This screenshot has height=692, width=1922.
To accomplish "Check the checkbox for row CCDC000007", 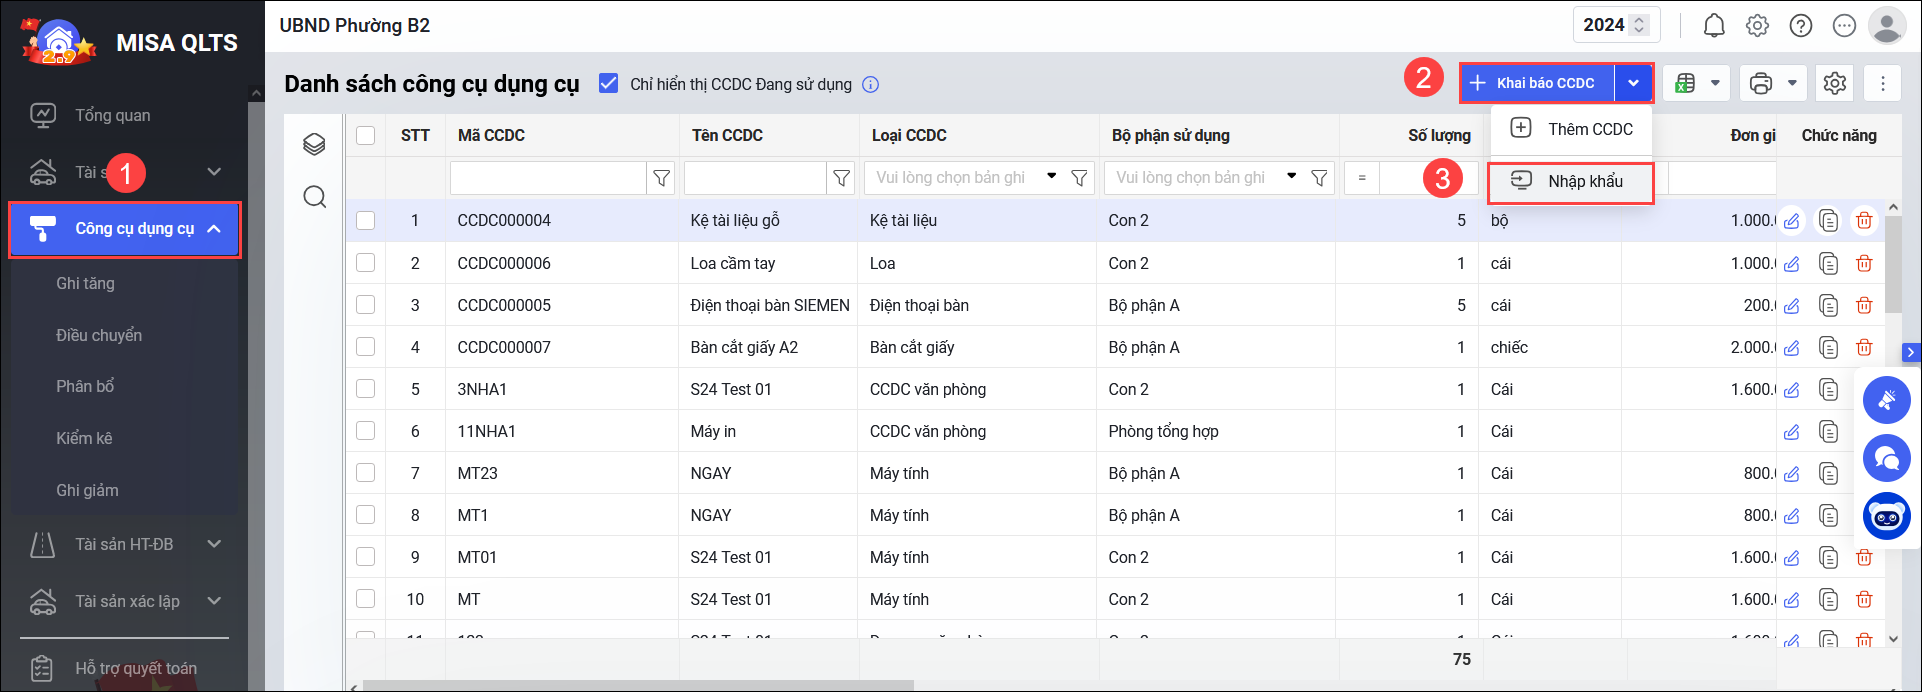I will pyautogui.click(x=366, y=347).
